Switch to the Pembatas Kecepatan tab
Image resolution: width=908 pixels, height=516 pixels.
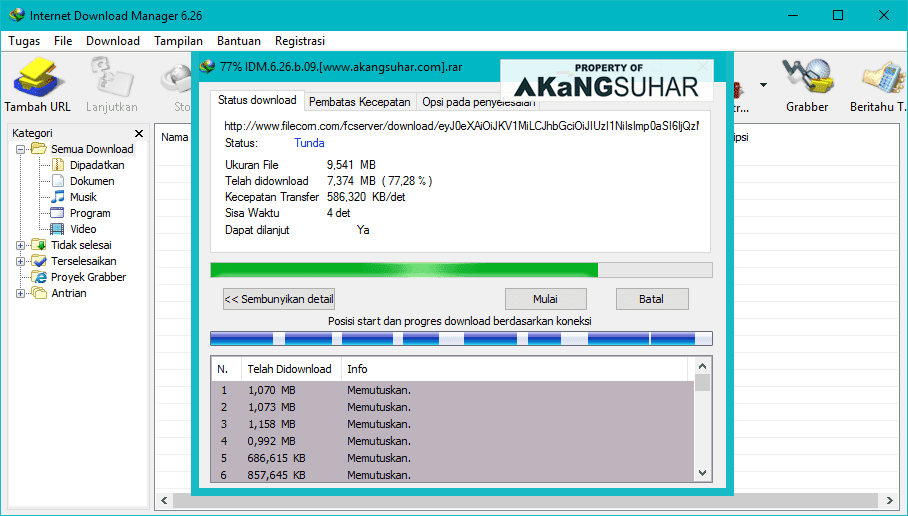coord(360,102)
